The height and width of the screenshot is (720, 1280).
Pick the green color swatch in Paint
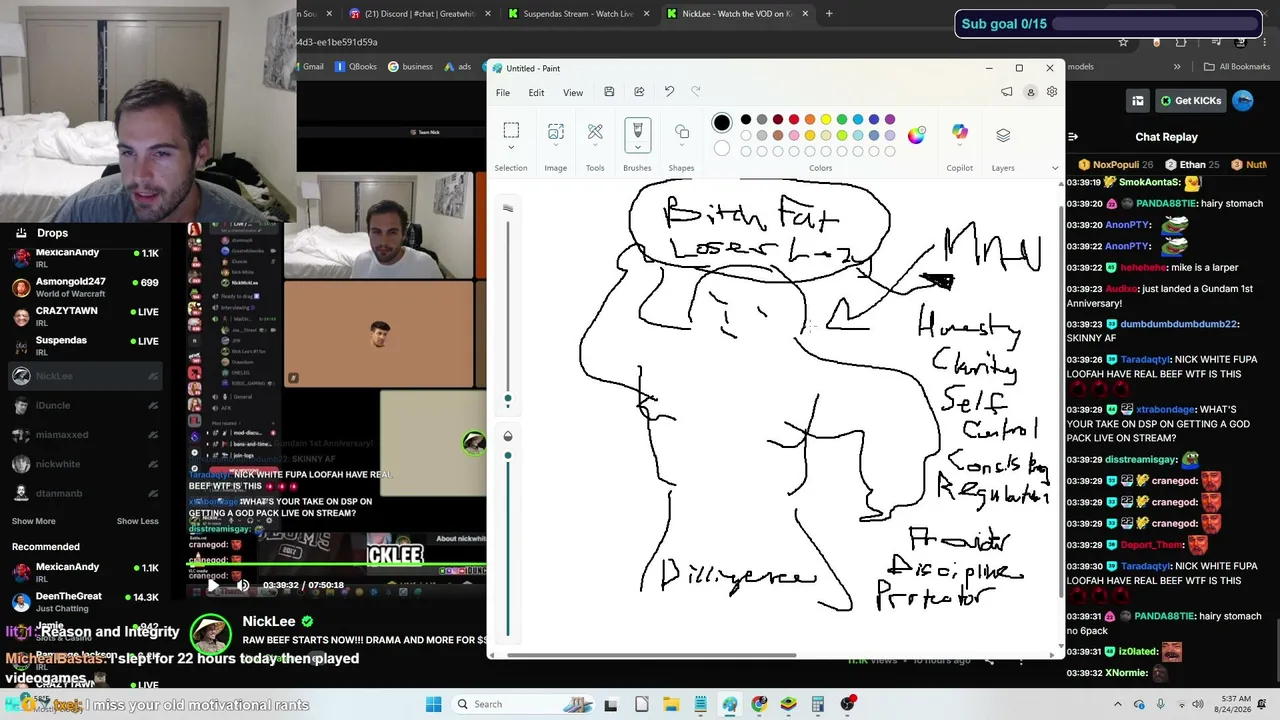click(841, 120)
